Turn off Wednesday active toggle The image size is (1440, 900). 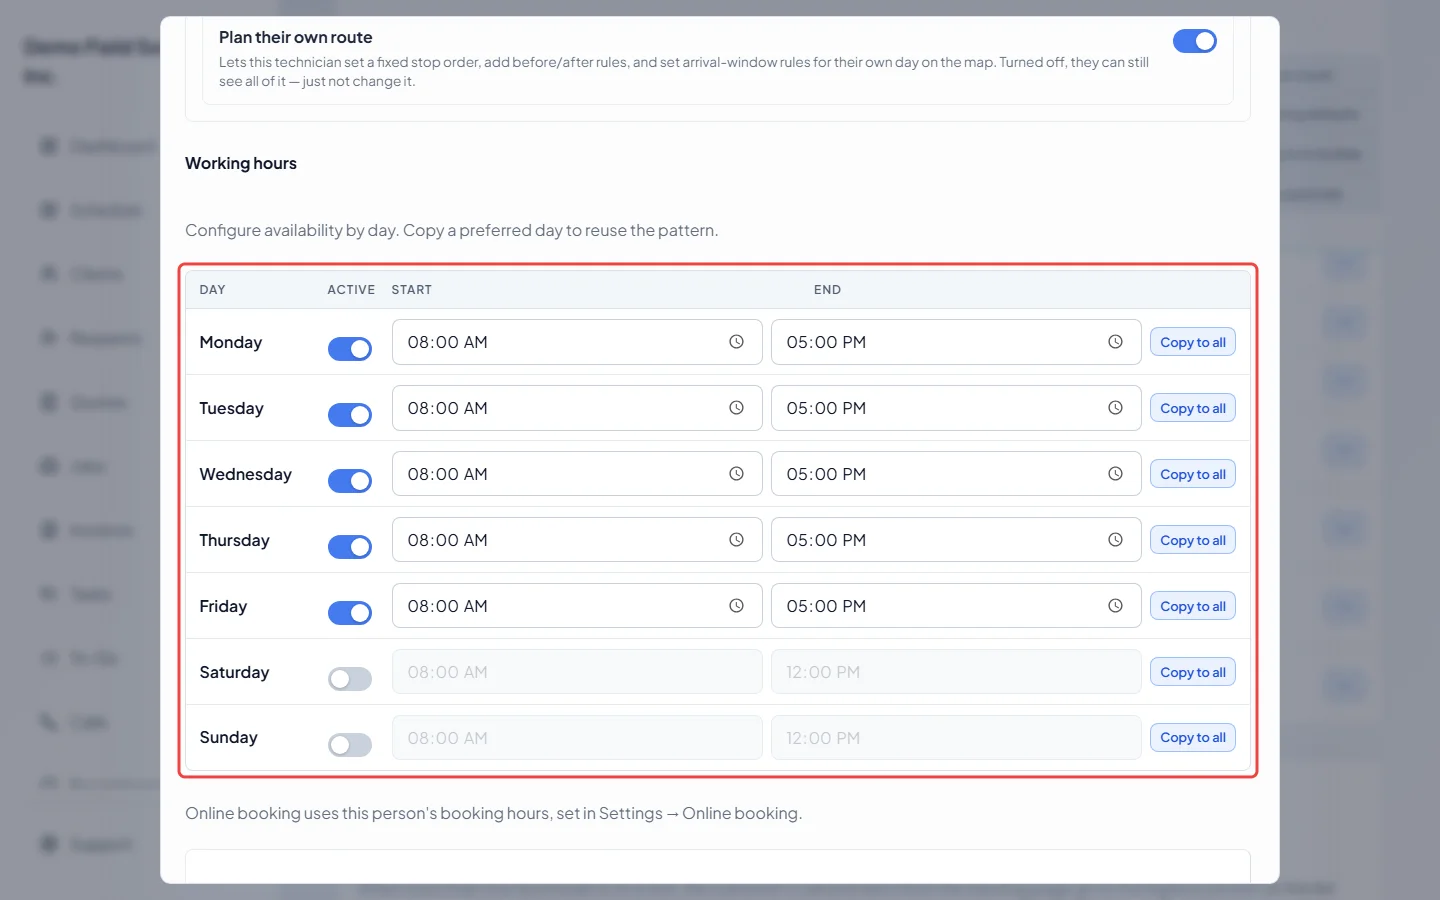tap(350, 481)
